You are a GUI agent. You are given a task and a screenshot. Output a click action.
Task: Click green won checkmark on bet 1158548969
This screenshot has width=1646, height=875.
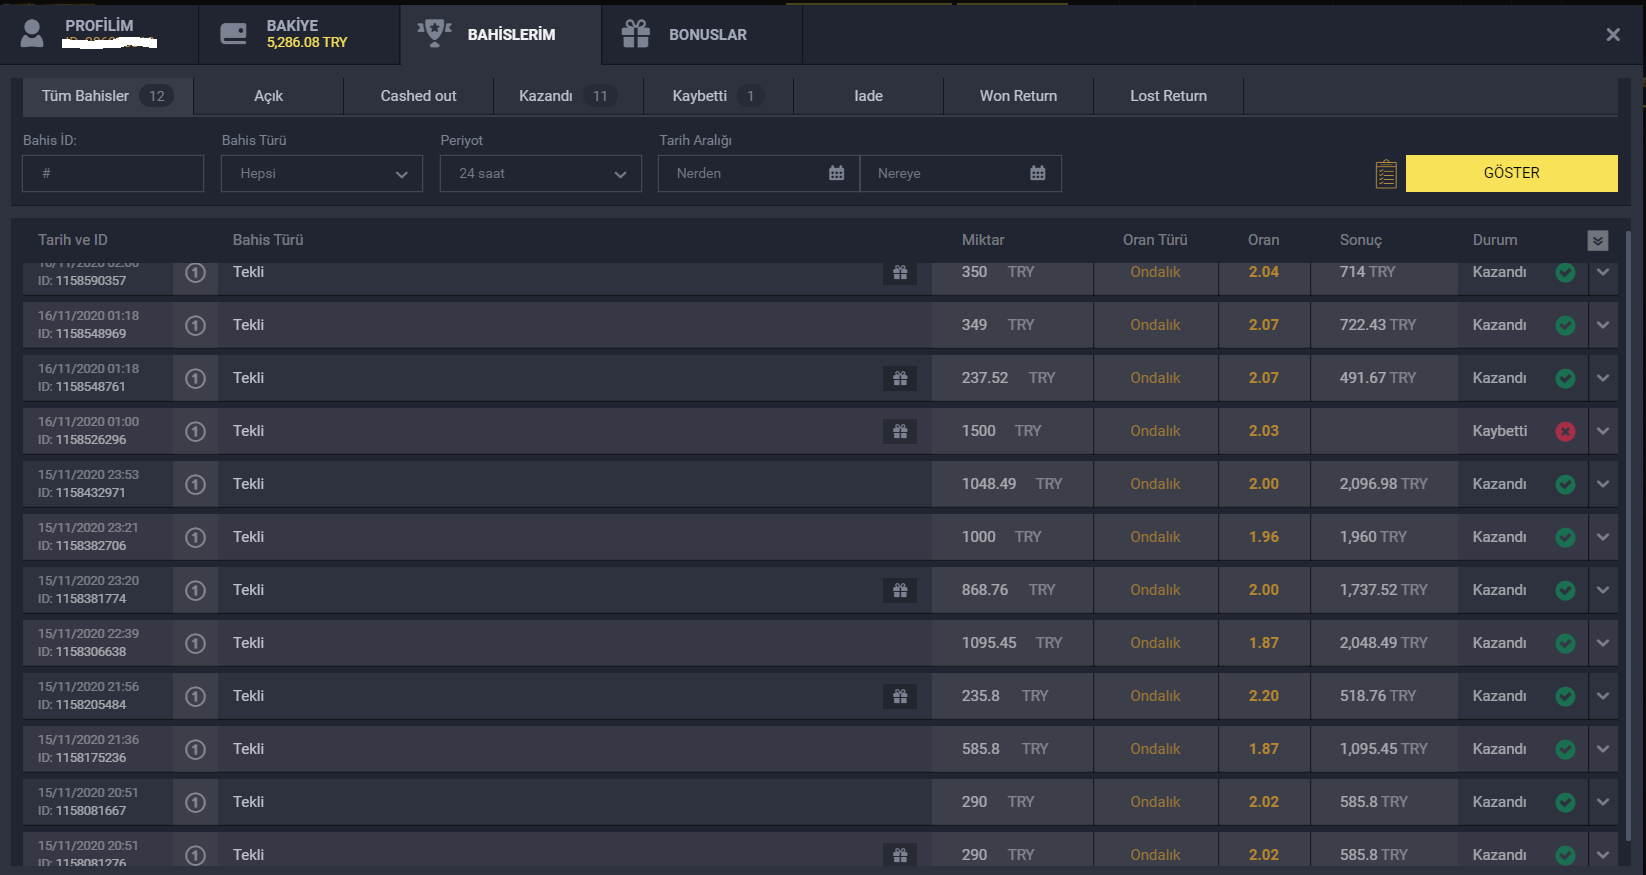tap(1566, 325)
